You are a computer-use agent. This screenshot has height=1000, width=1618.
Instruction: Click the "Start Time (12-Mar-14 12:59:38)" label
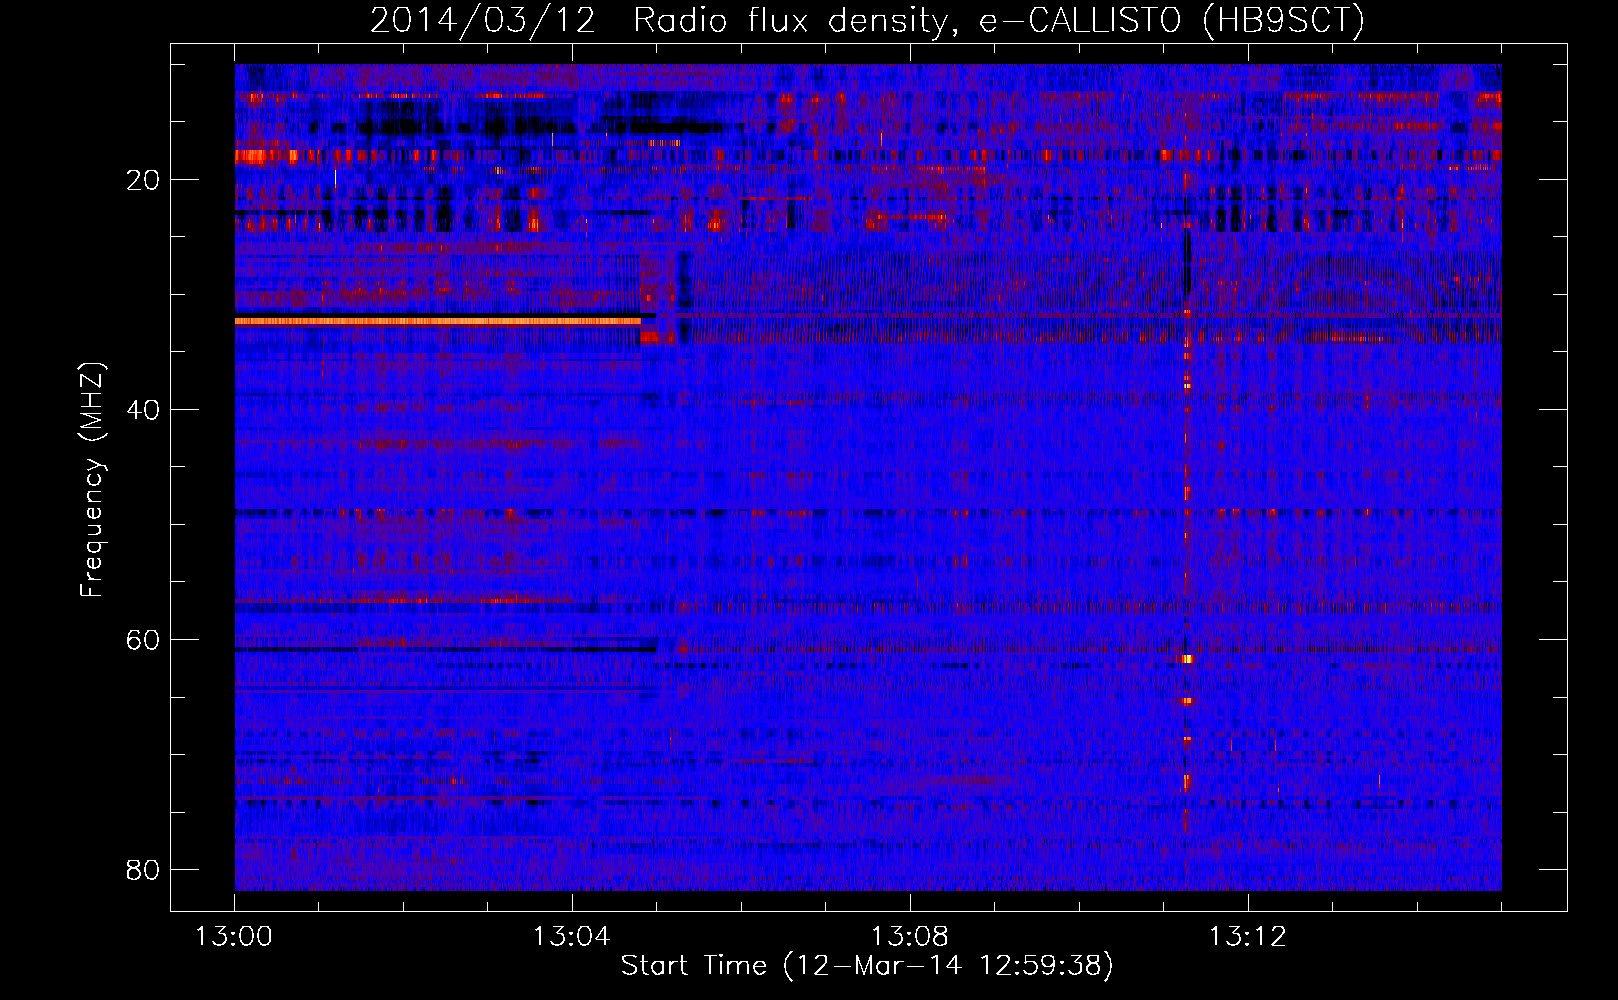(x=867, y=966)
